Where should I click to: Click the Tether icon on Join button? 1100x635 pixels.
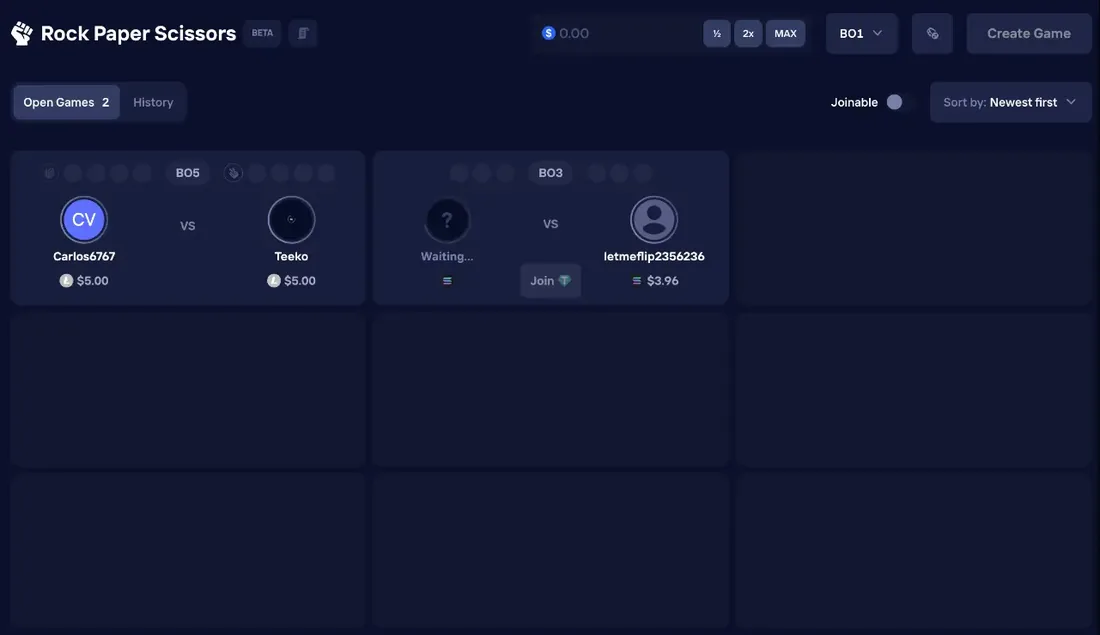(x=565, y=281)
